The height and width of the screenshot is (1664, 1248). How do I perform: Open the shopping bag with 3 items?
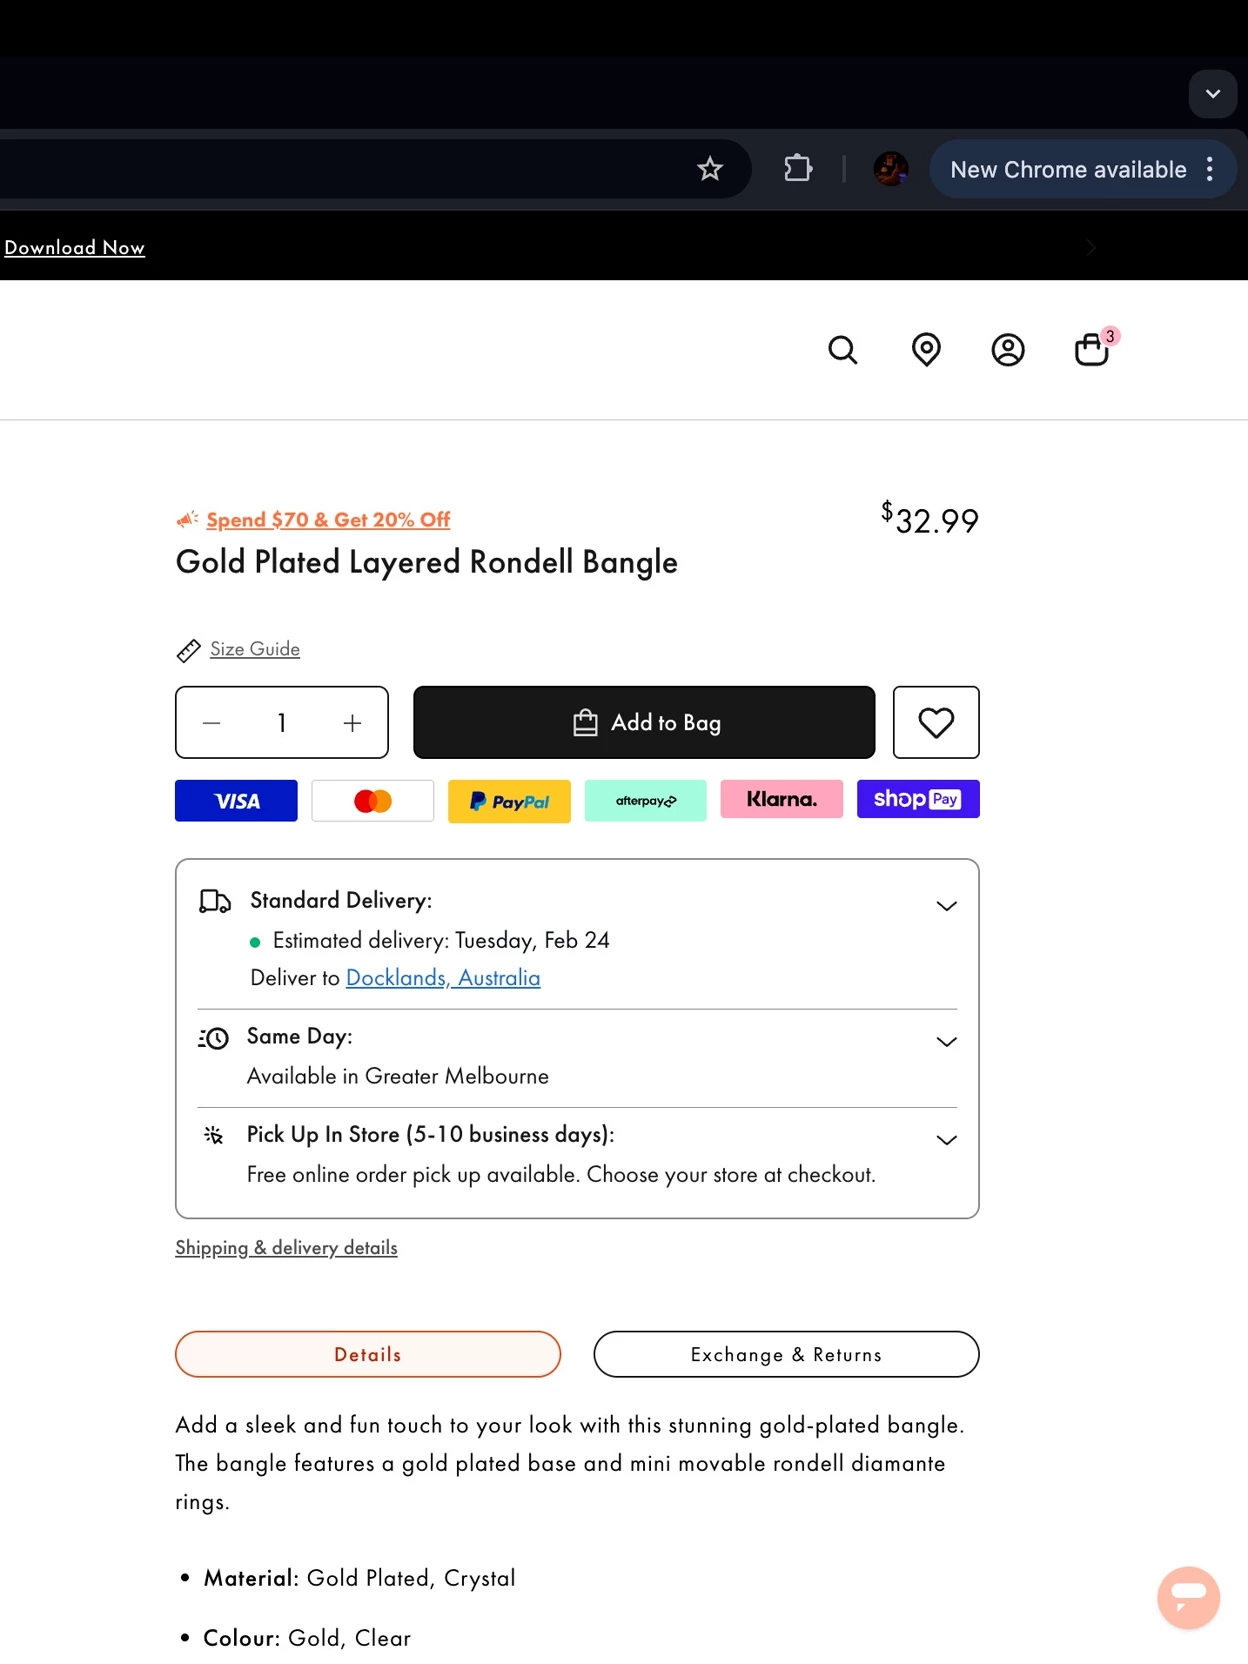(x=1091, y=350)
